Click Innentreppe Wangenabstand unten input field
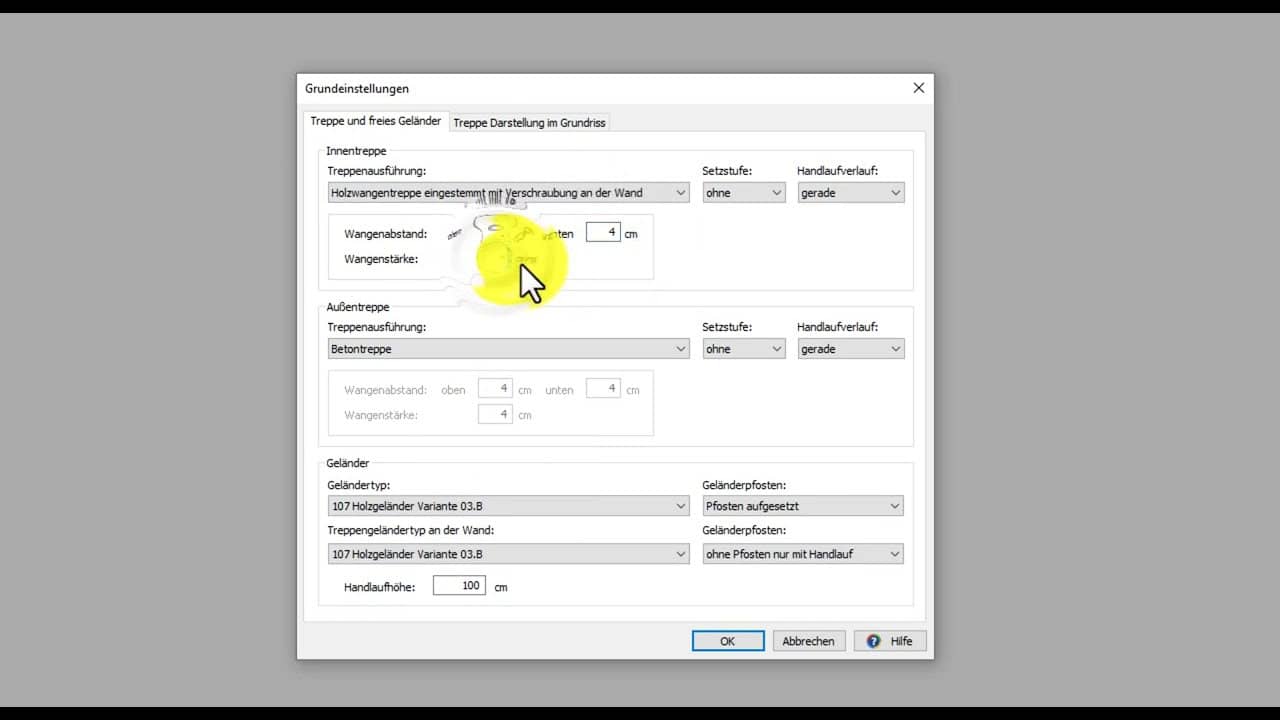The height and width of the screenshot is (720, 1280). point(603,232)
